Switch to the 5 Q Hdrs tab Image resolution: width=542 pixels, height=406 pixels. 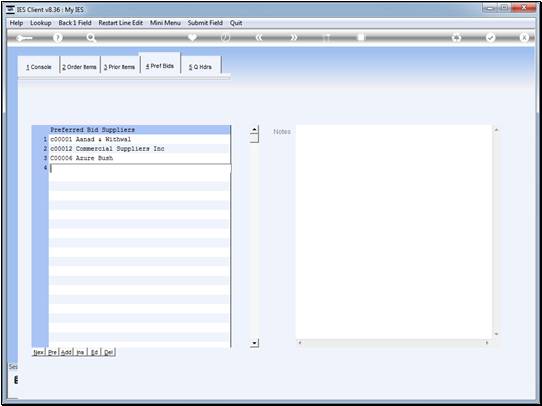coord(200,67)
